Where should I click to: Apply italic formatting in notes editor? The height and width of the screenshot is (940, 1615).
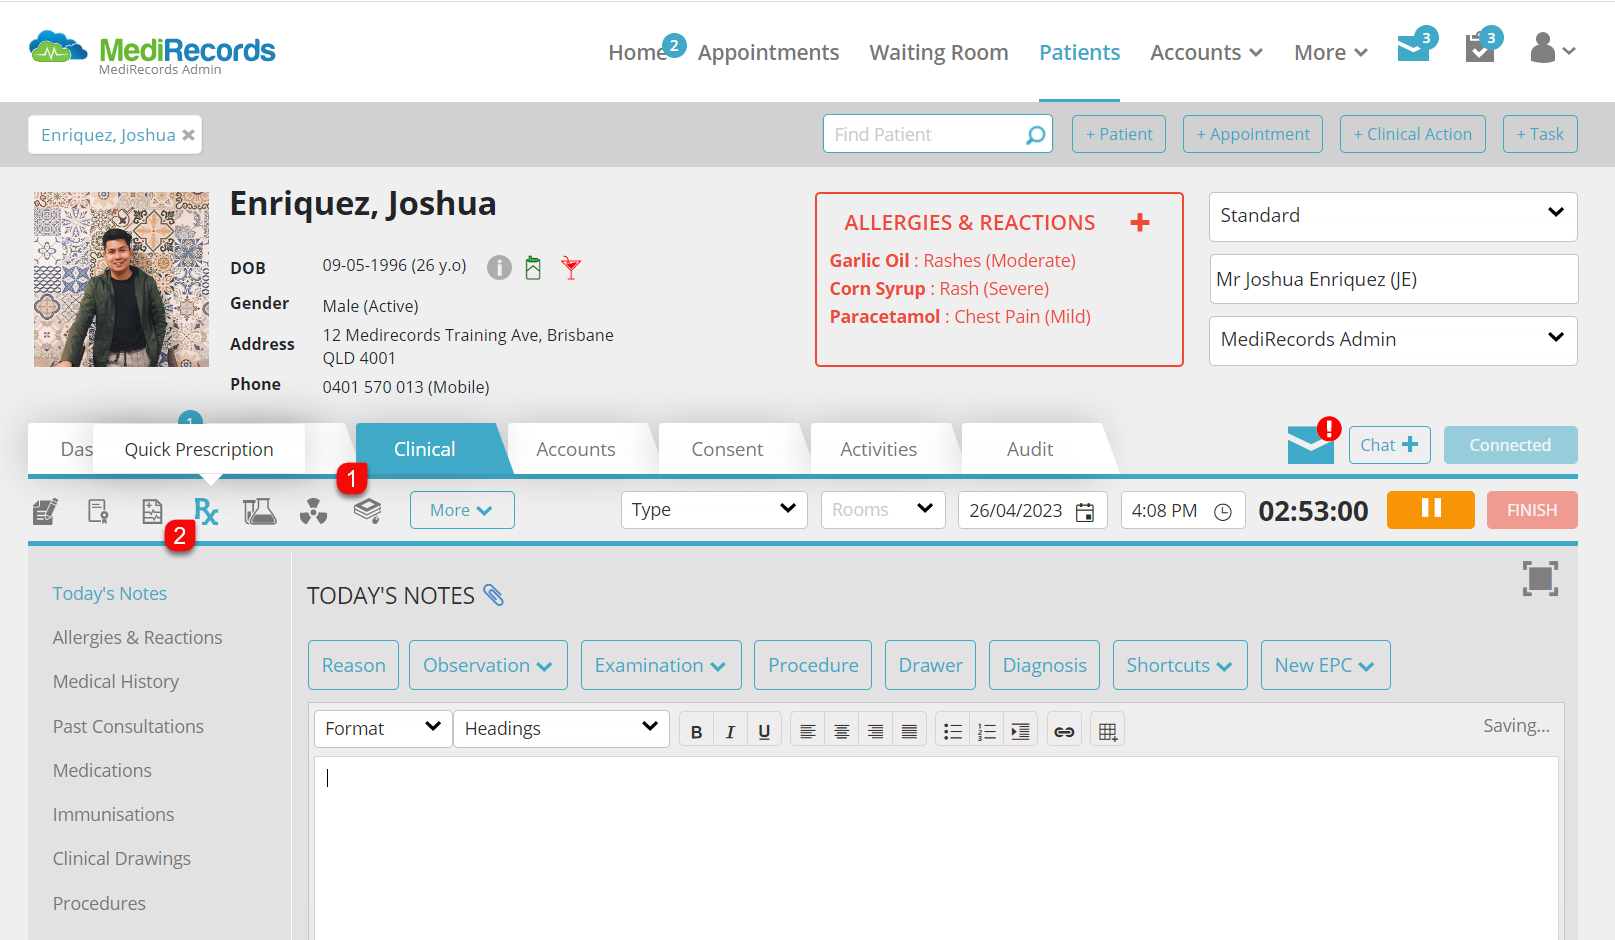tap(730, 732)
